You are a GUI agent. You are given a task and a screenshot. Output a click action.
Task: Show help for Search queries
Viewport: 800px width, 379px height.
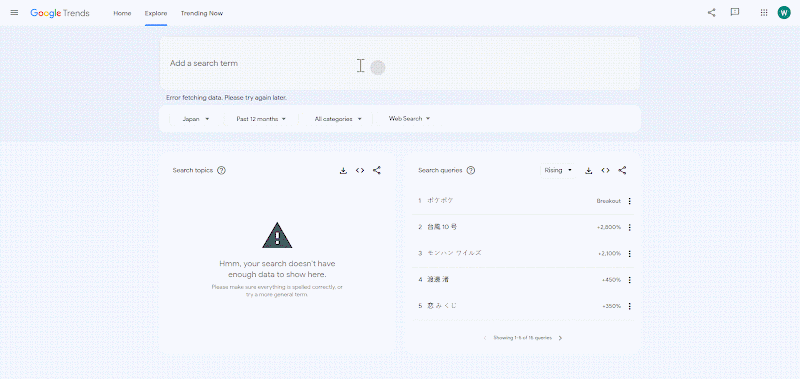click(x=471, y=170)
